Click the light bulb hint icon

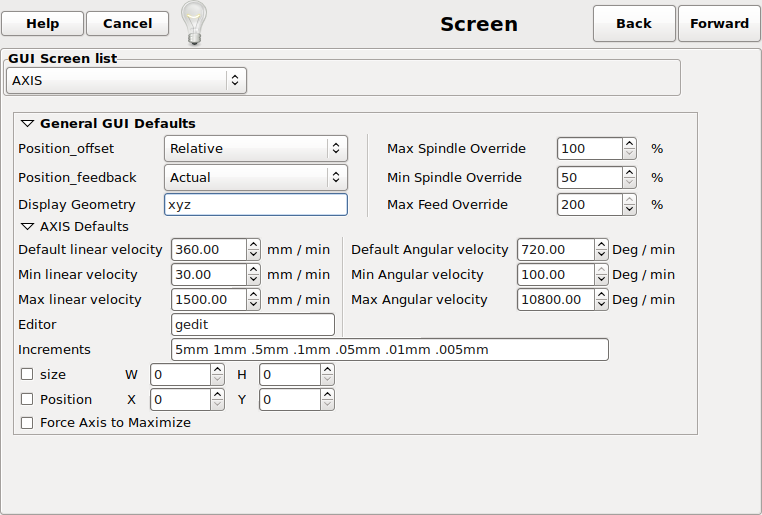click(x=193, y=22)
